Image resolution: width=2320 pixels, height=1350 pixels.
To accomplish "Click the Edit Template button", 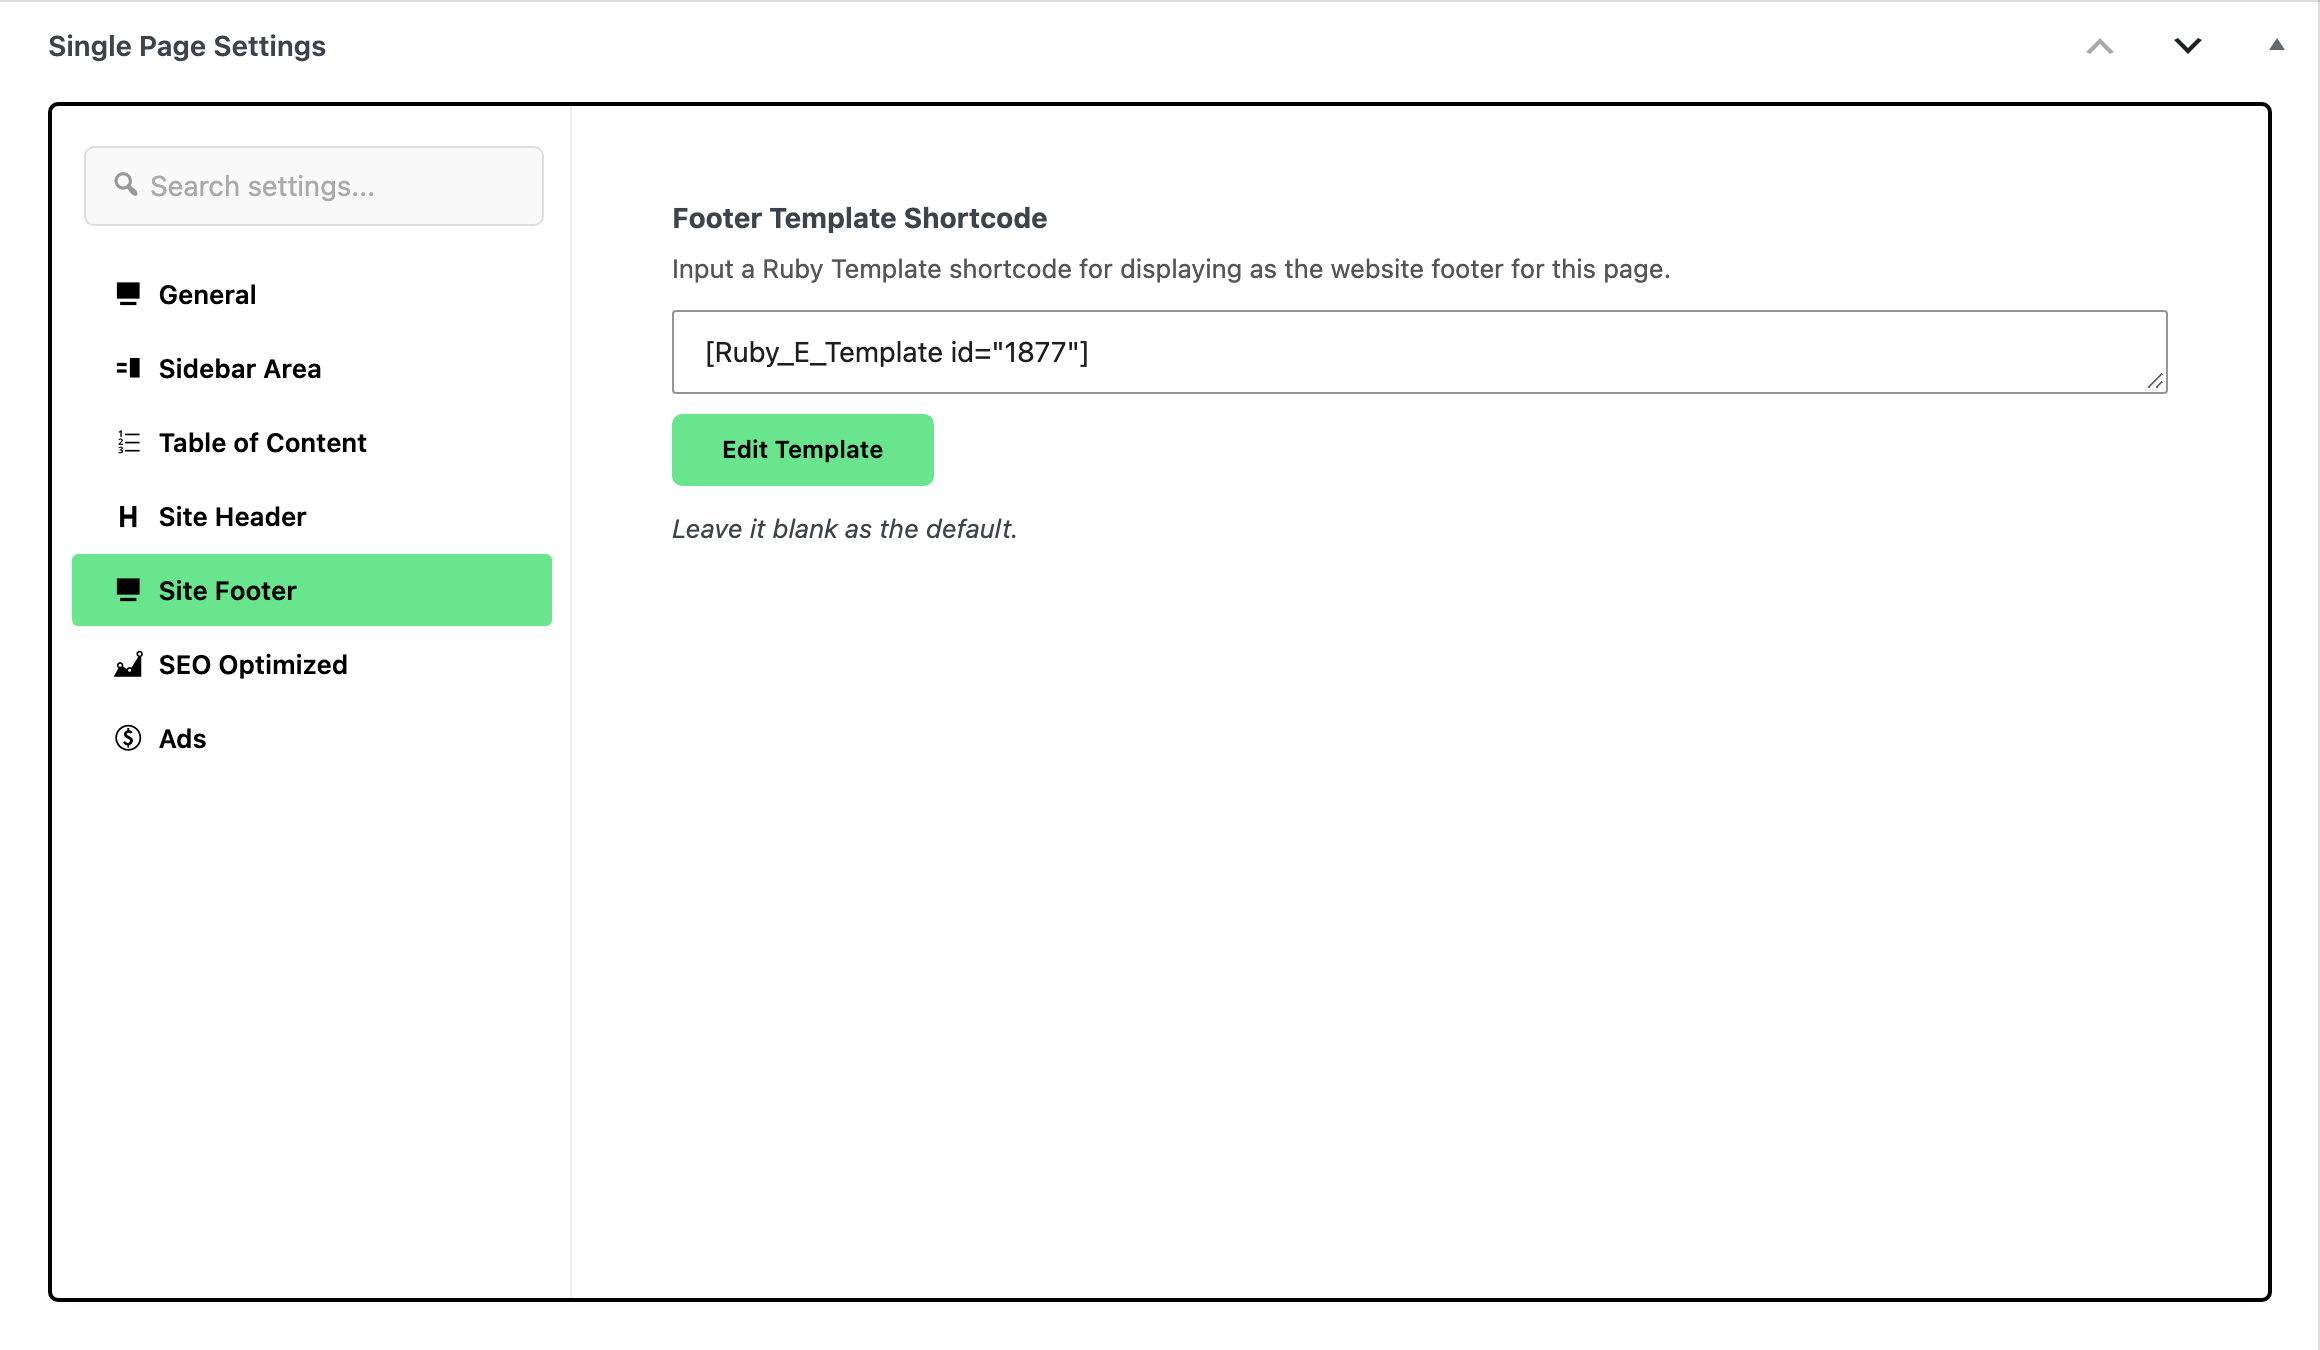I will 803,450.
